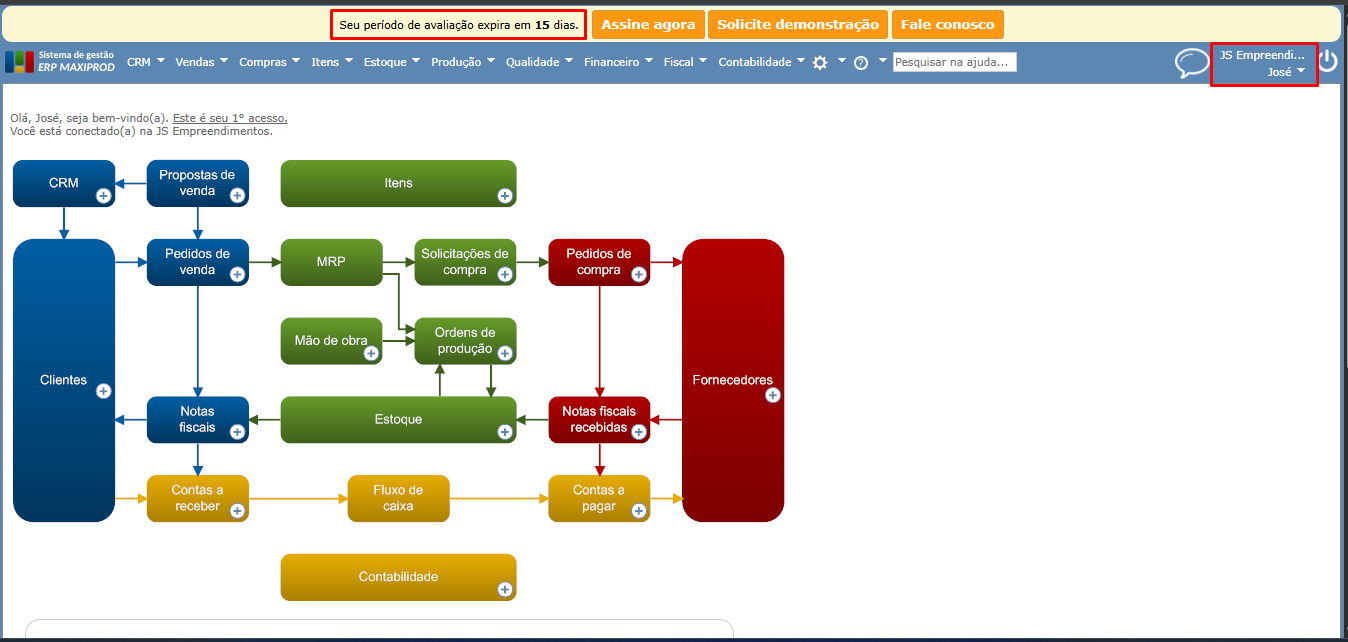
Task: Open the Fluxo de caixa block
Action: pos(398,498)
